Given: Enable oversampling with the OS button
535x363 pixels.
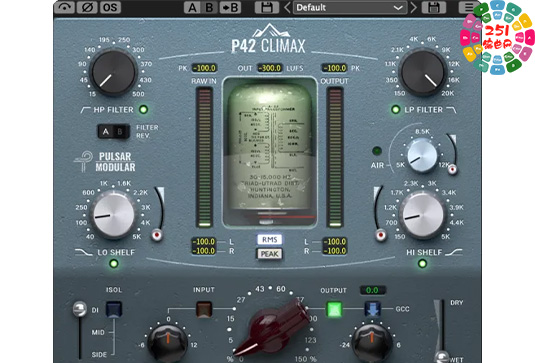Looking at the screenshot, I should pos(110,7).
